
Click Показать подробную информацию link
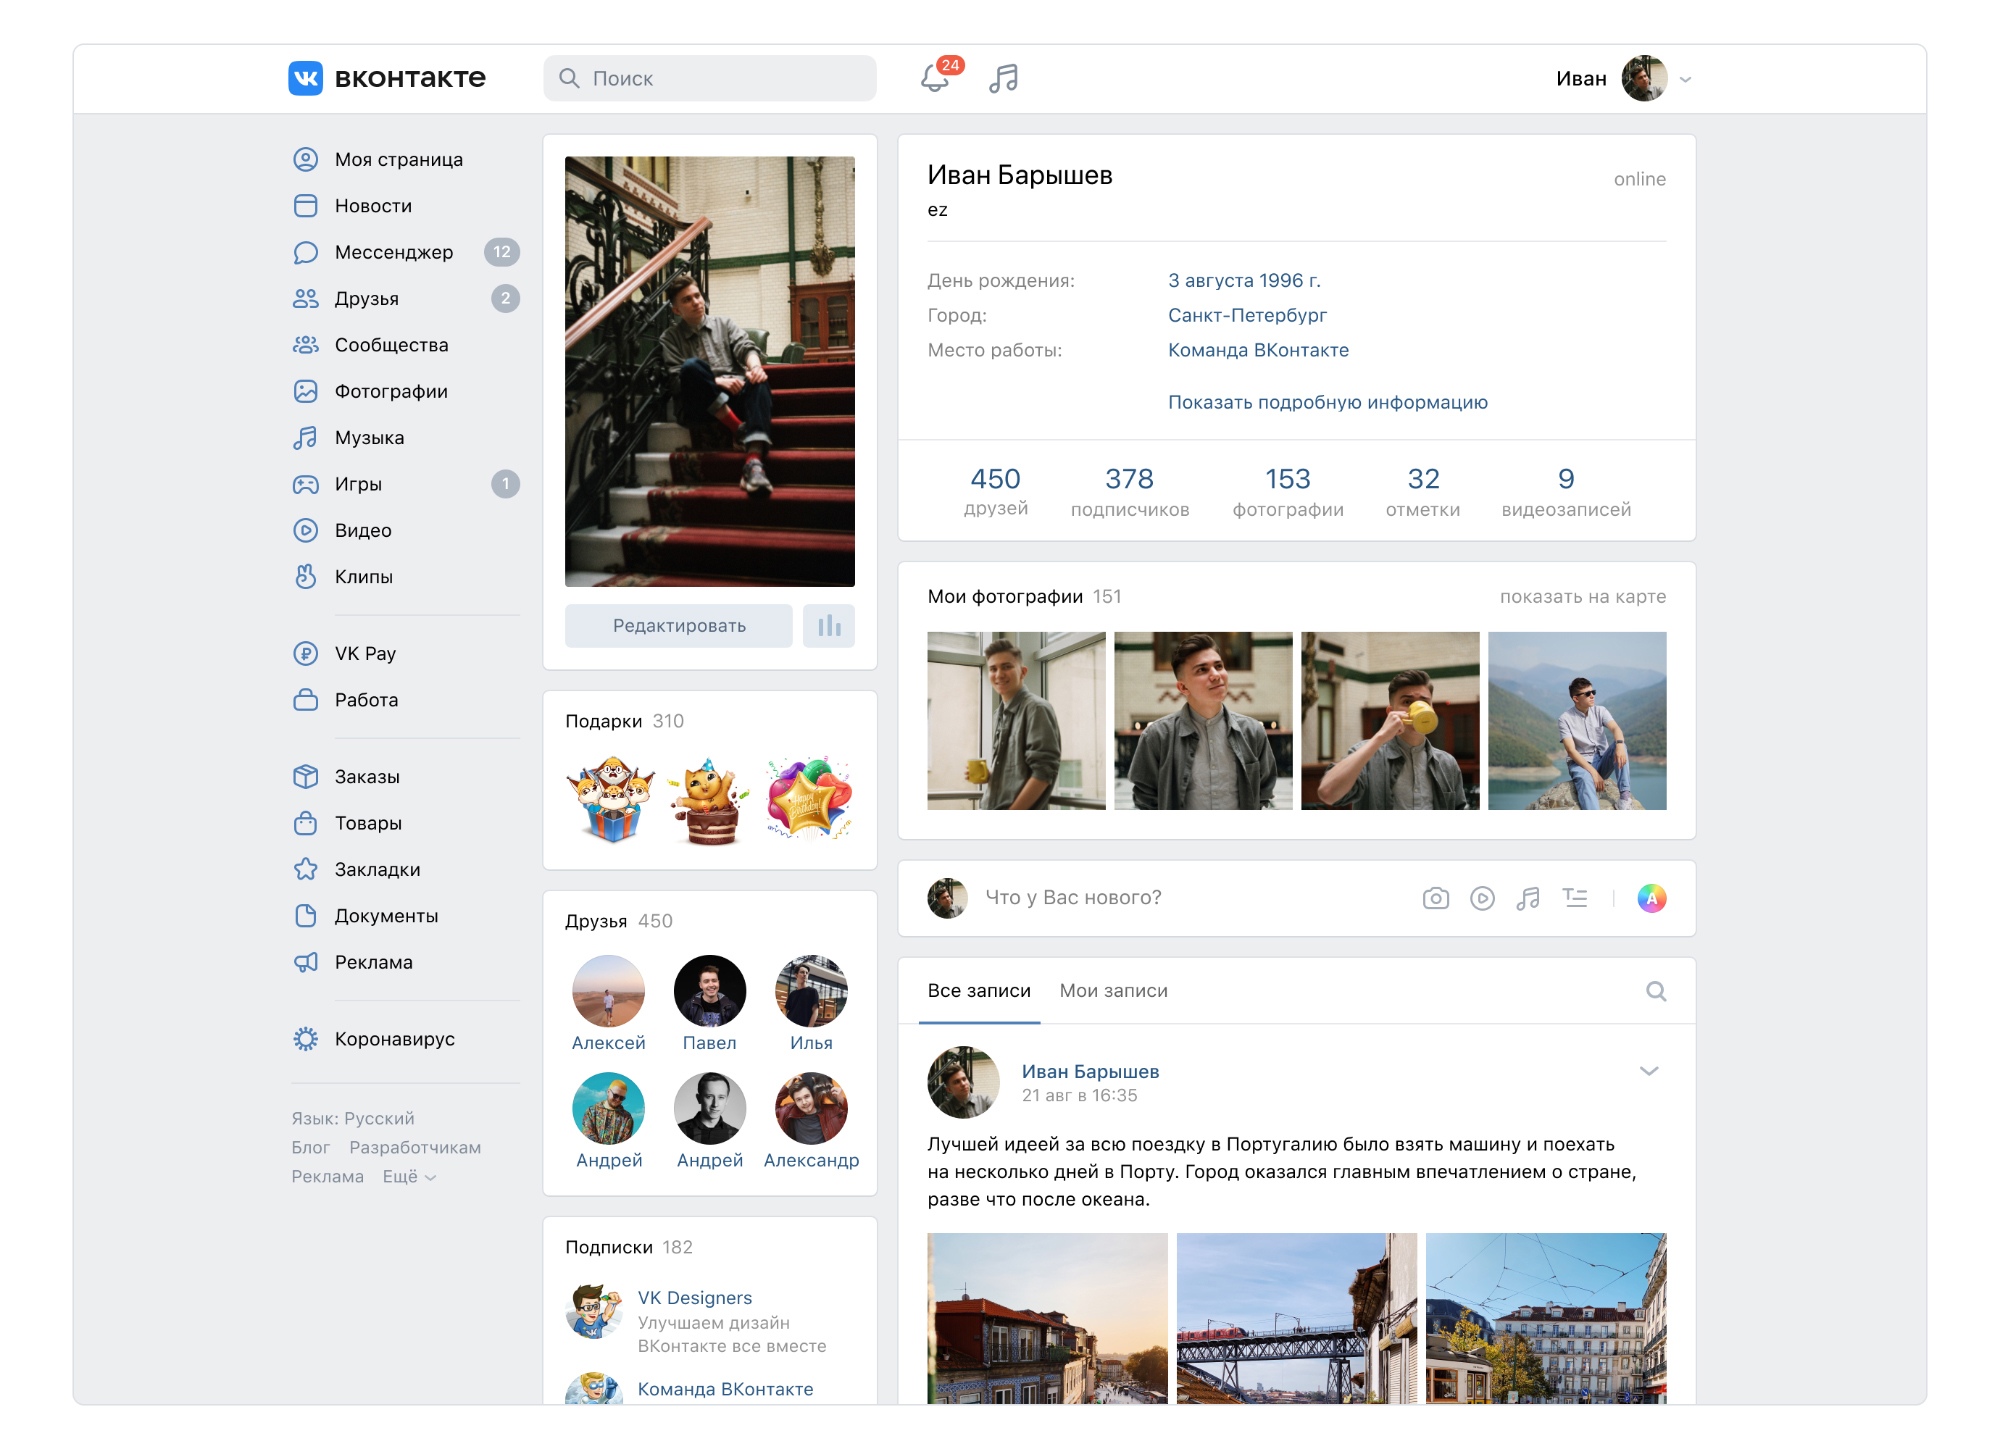click(1327, 402)
